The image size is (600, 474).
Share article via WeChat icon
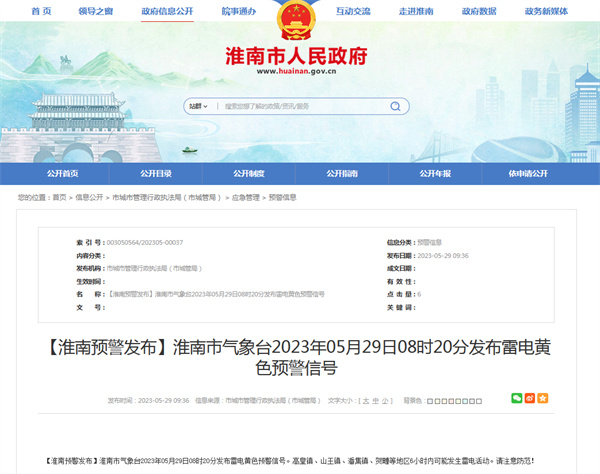click(x=517, y=398)
